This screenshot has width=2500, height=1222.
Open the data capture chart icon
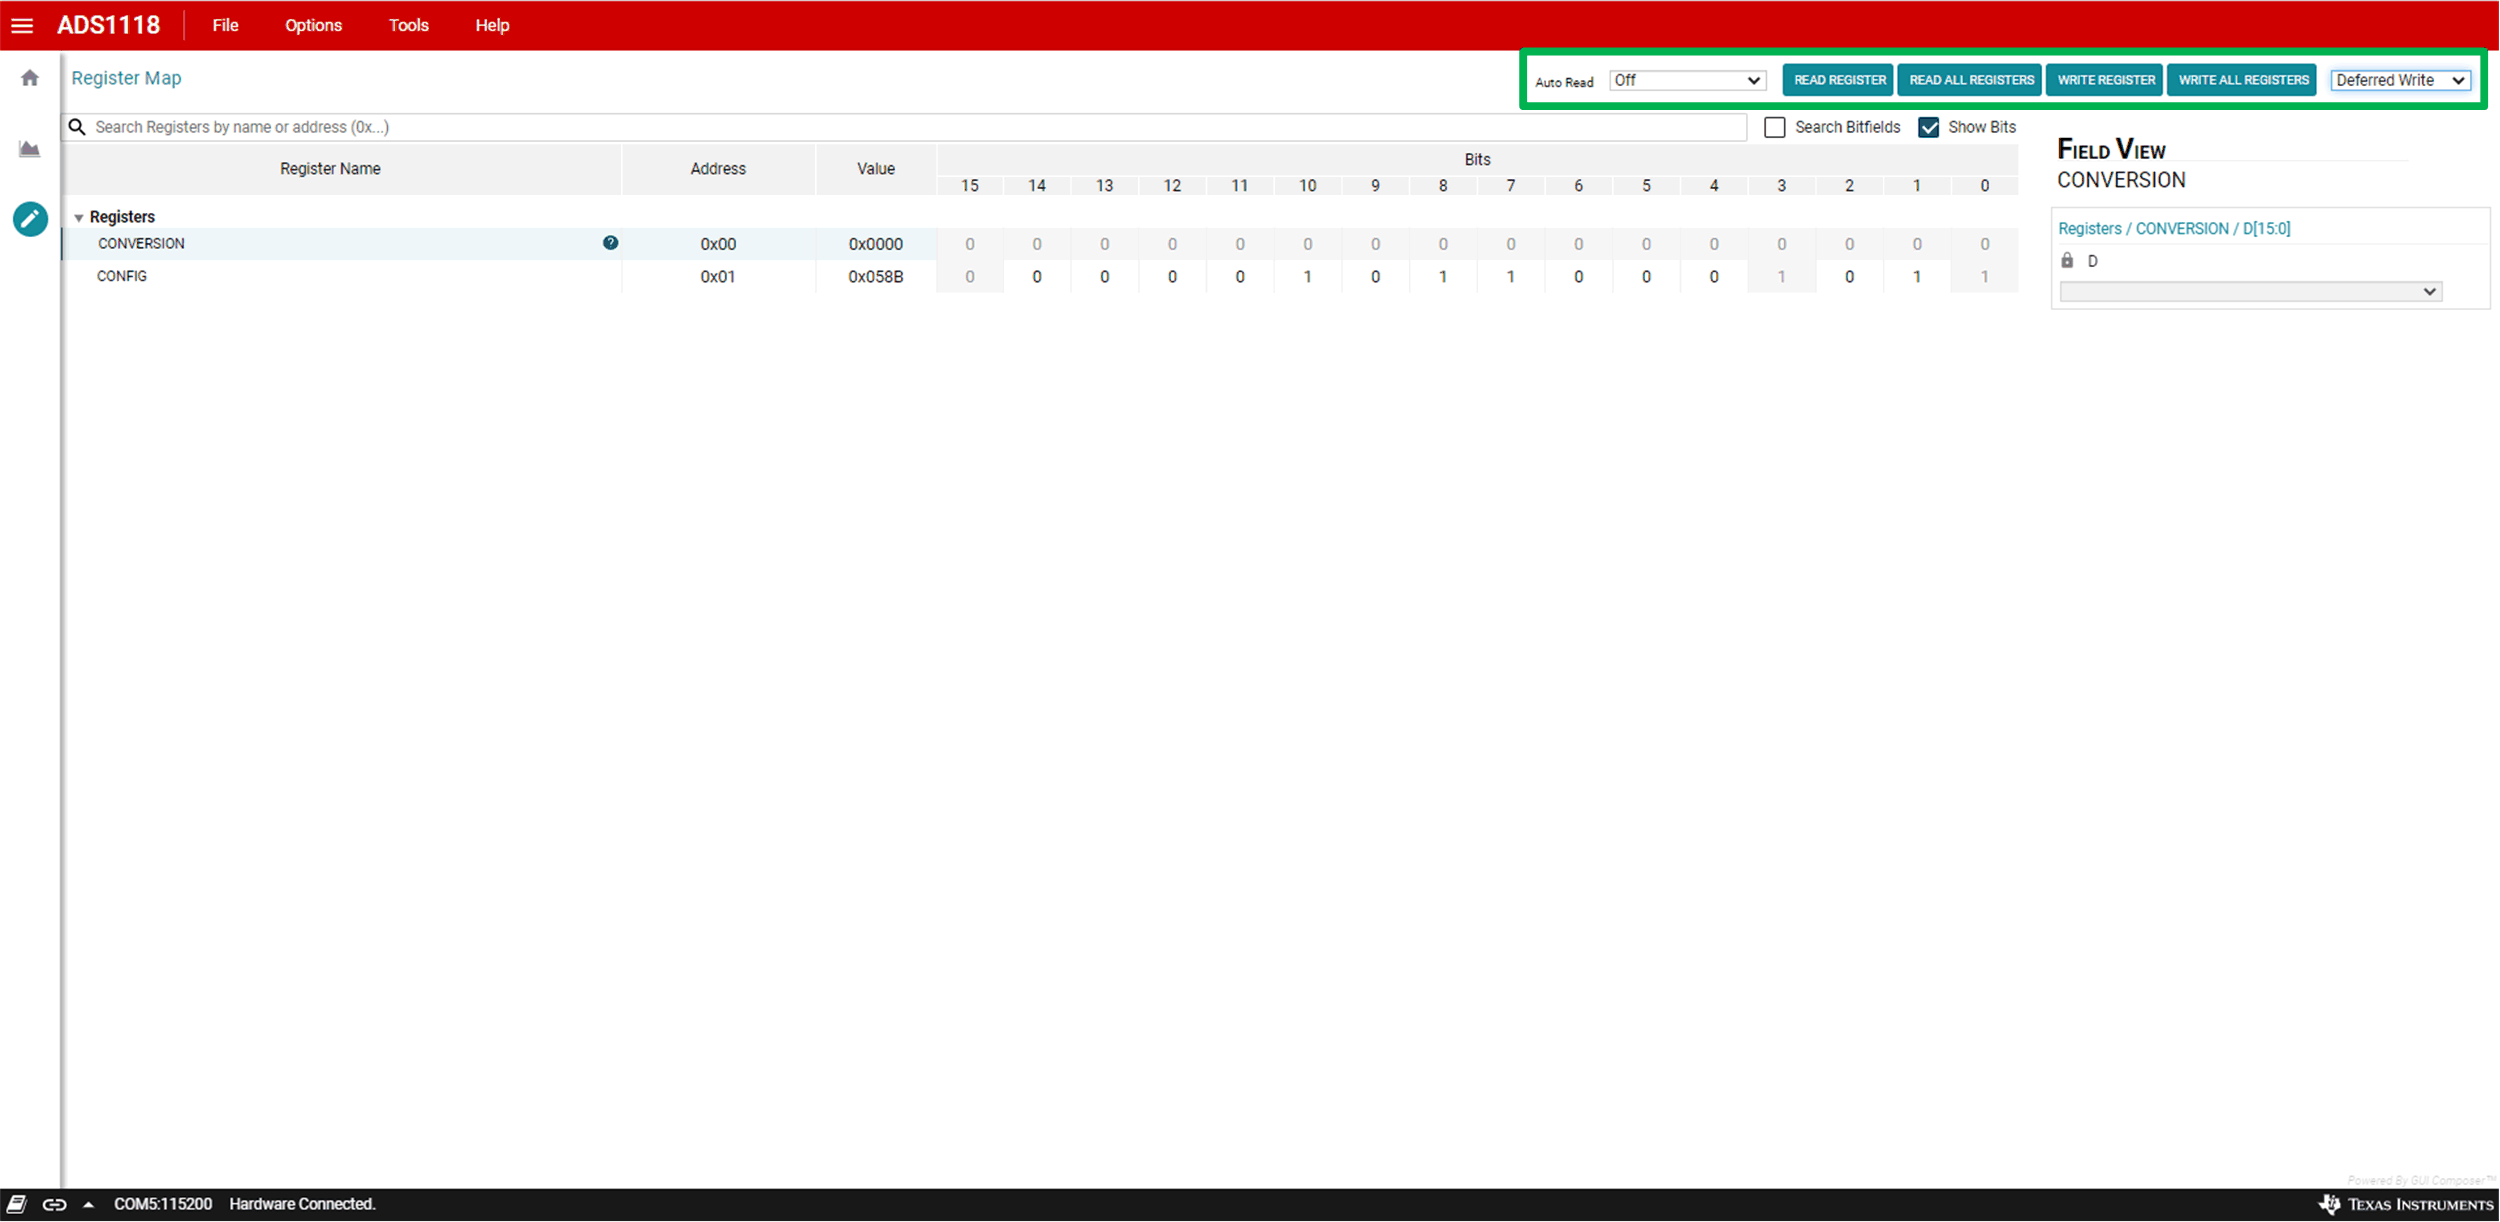(30, 149)
